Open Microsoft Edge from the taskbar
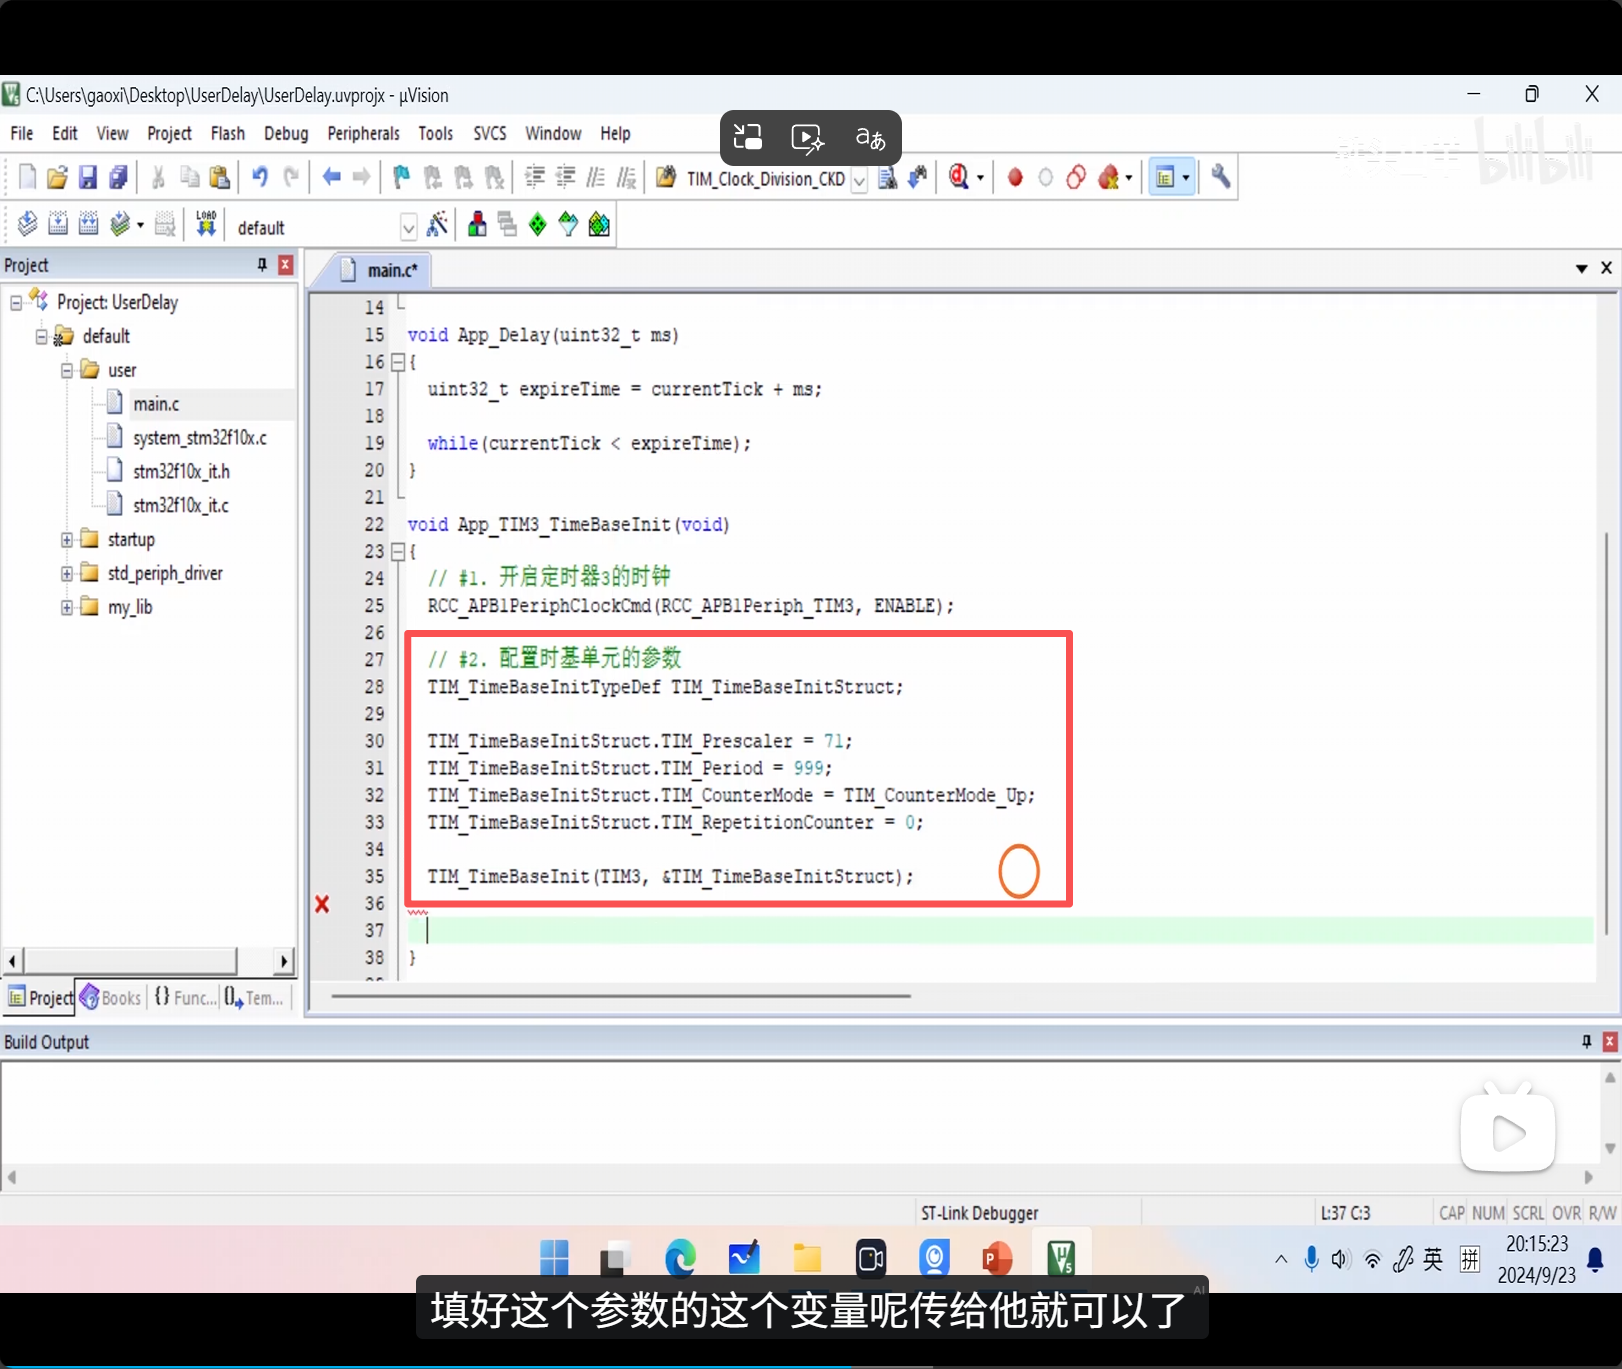Image resolution: width=1622 pixels, height=1369 pixels. coord(680,1257)
